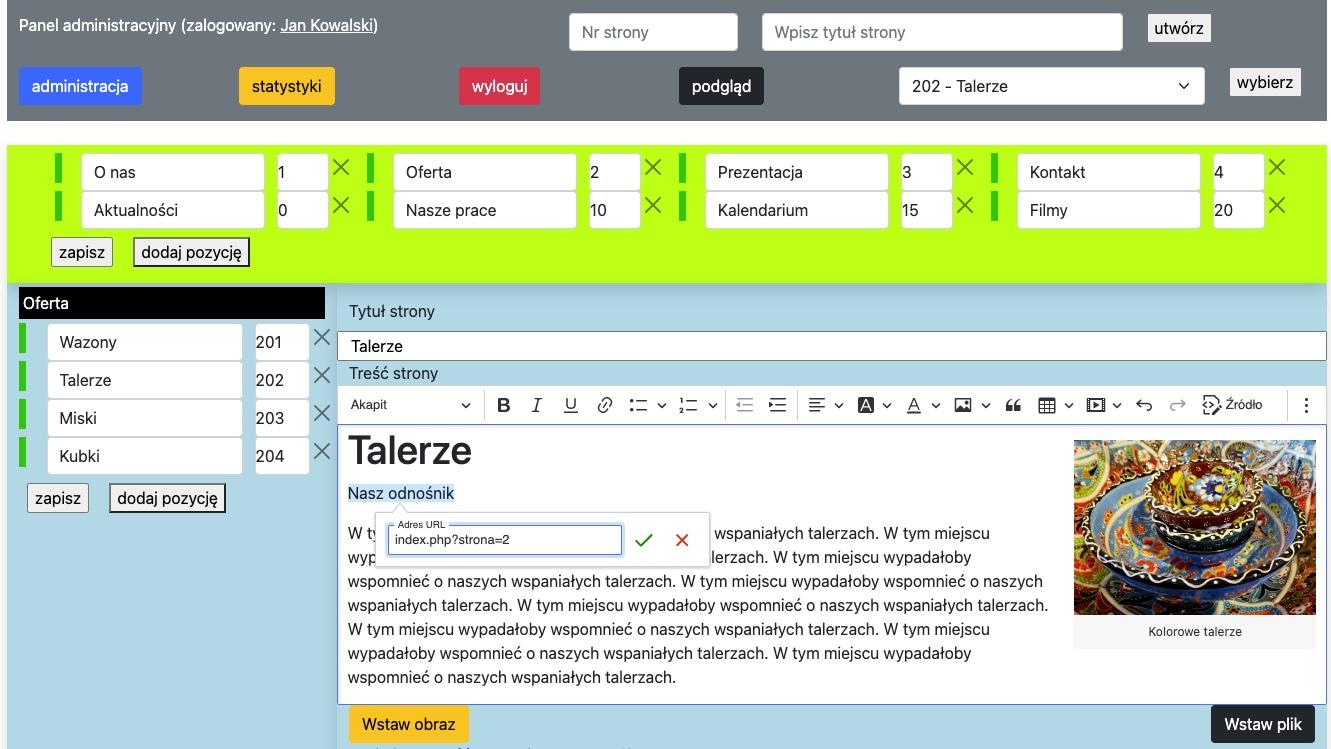Screen dimensions: 1331x749
Task: Click the Wstaw obraz button
Action: [x=408, y=723]
